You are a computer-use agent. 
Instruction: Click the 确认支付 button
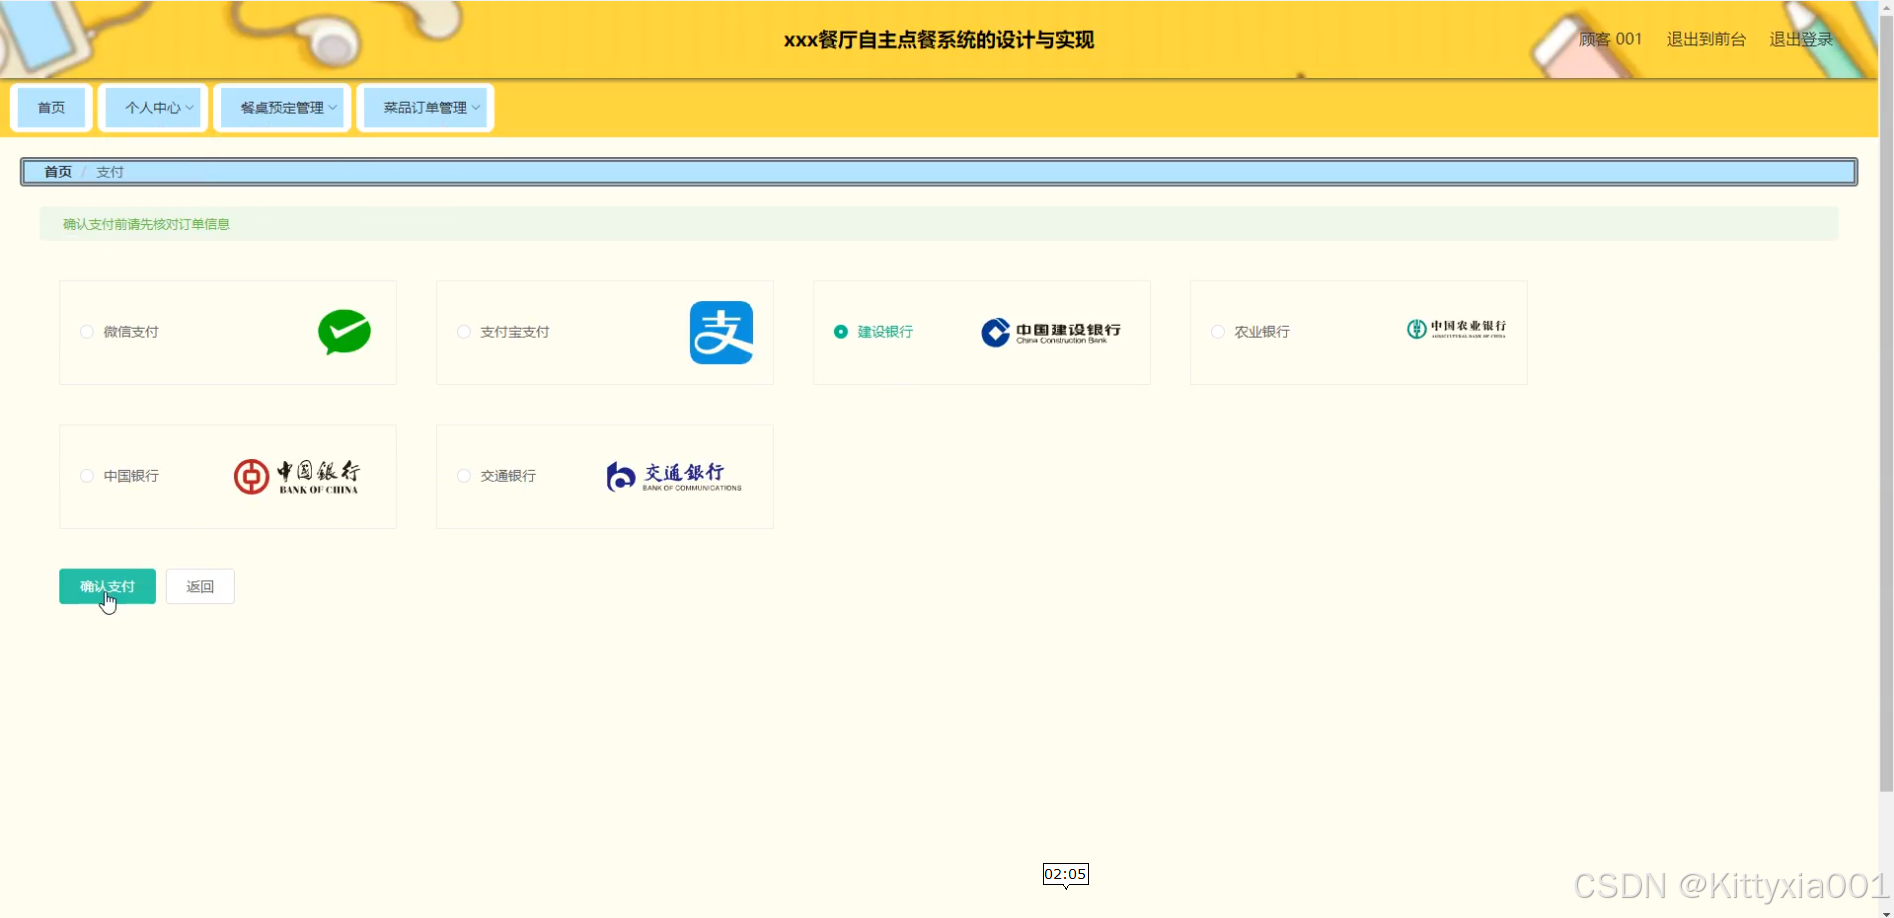[107, 586]
